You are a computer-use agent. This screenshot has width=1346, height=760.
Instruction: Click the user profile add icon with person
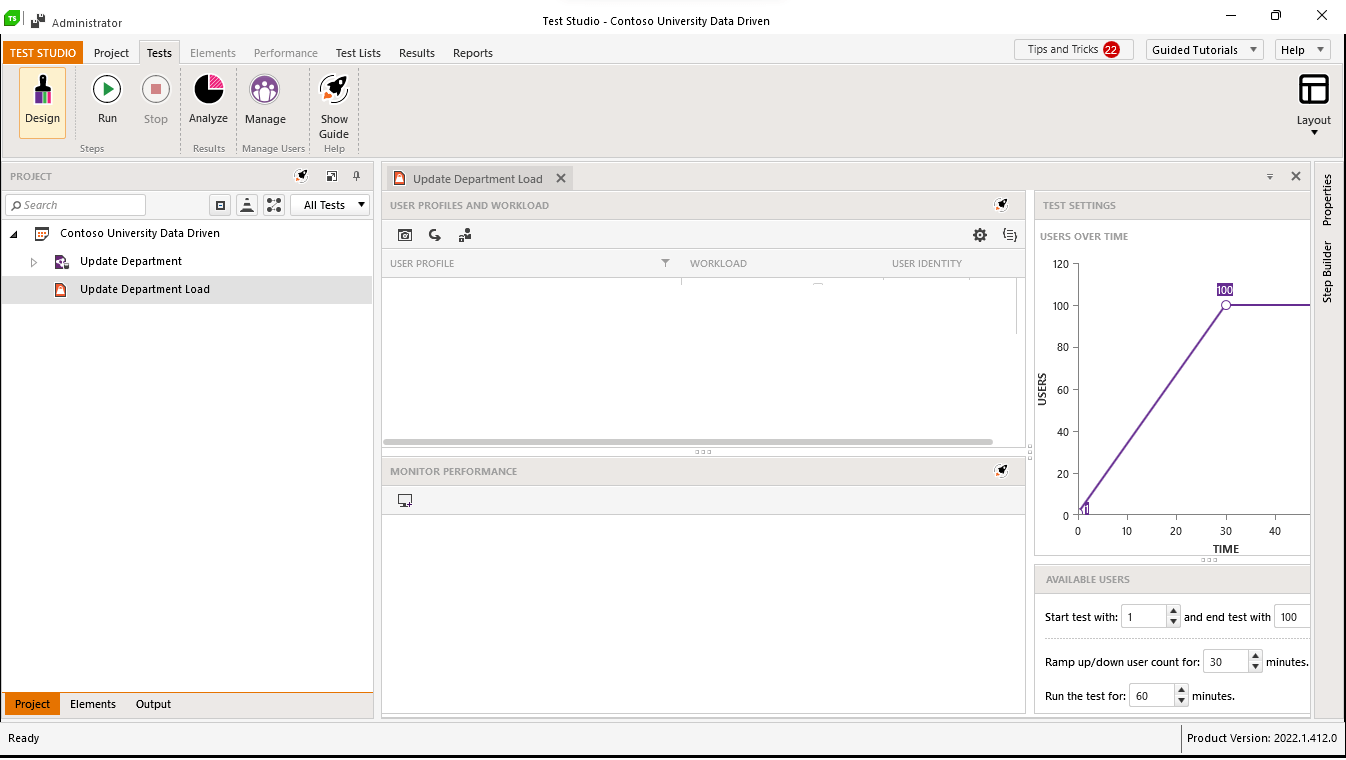465,235
